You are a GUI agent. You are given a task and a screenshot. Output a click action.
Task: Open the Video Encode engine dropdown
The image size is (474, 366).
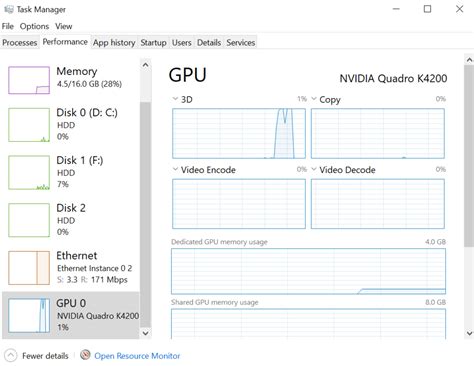(175, 169)
